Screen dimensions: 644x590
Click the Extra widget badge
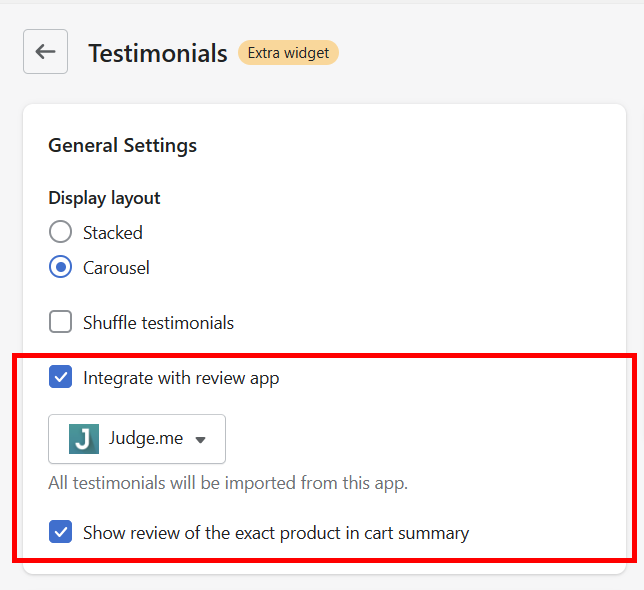coord(288,53)
